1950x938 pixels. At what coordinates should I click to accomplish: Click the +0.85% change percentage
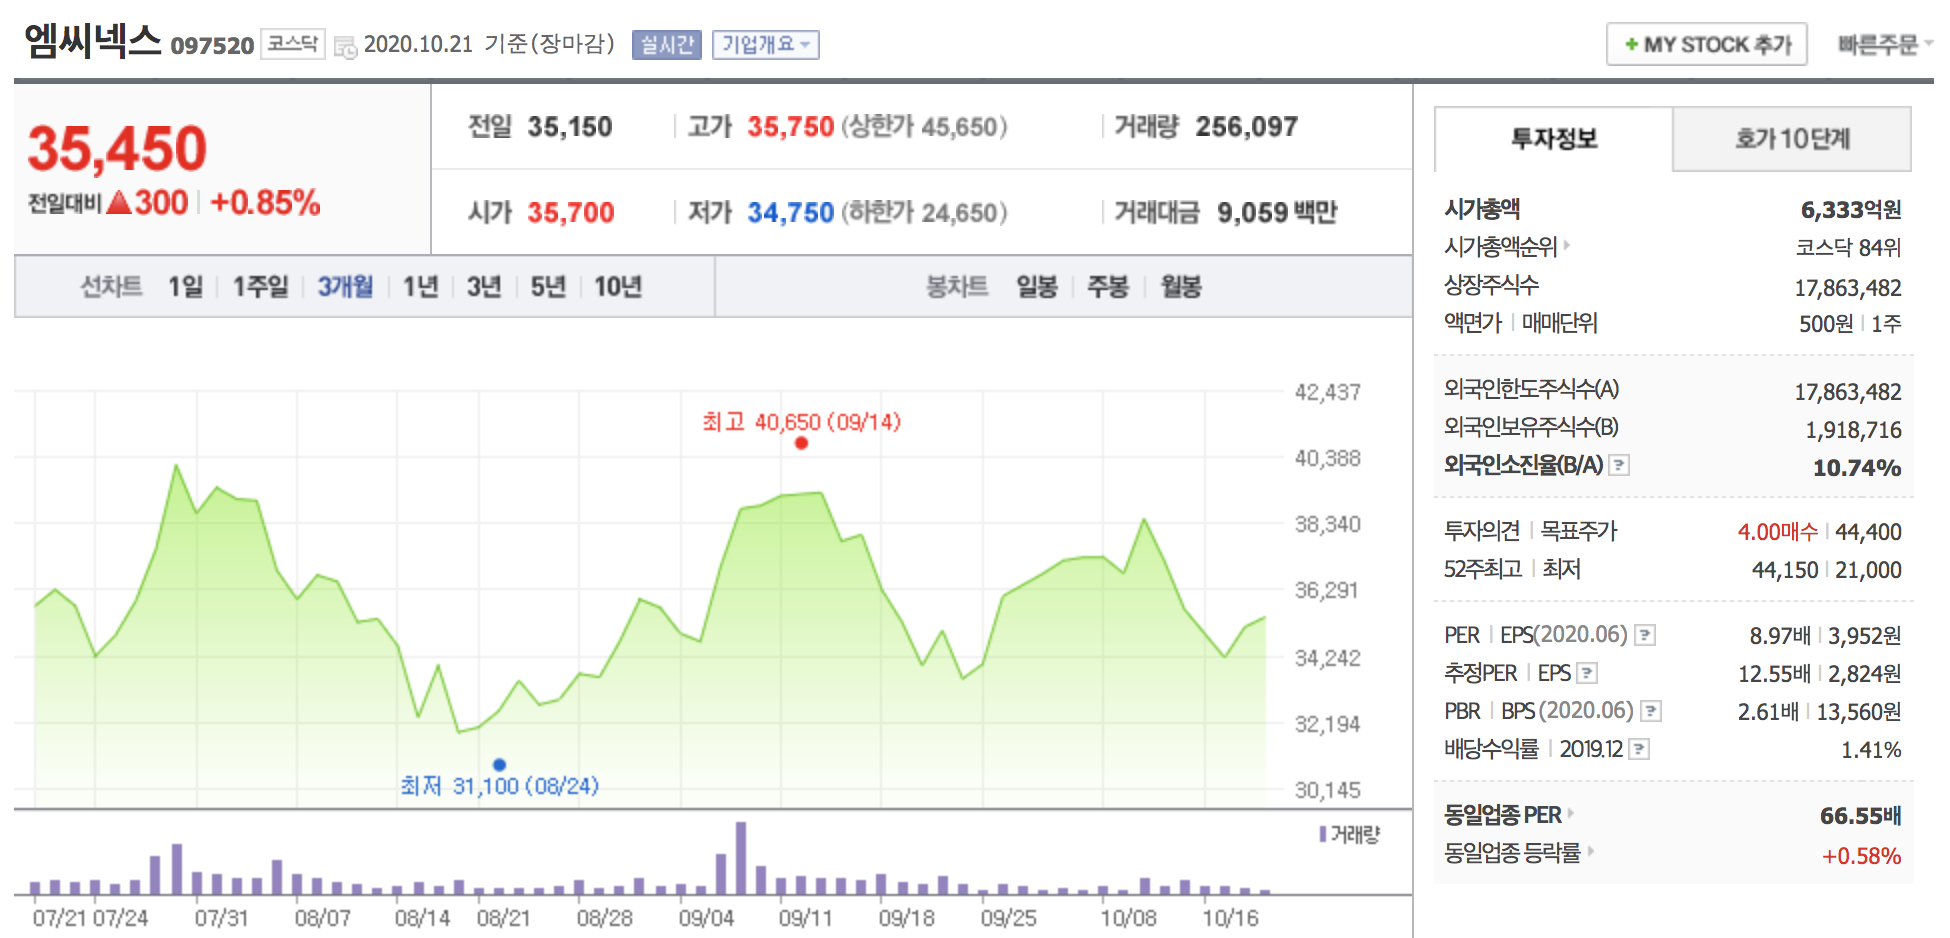point(265,203)
